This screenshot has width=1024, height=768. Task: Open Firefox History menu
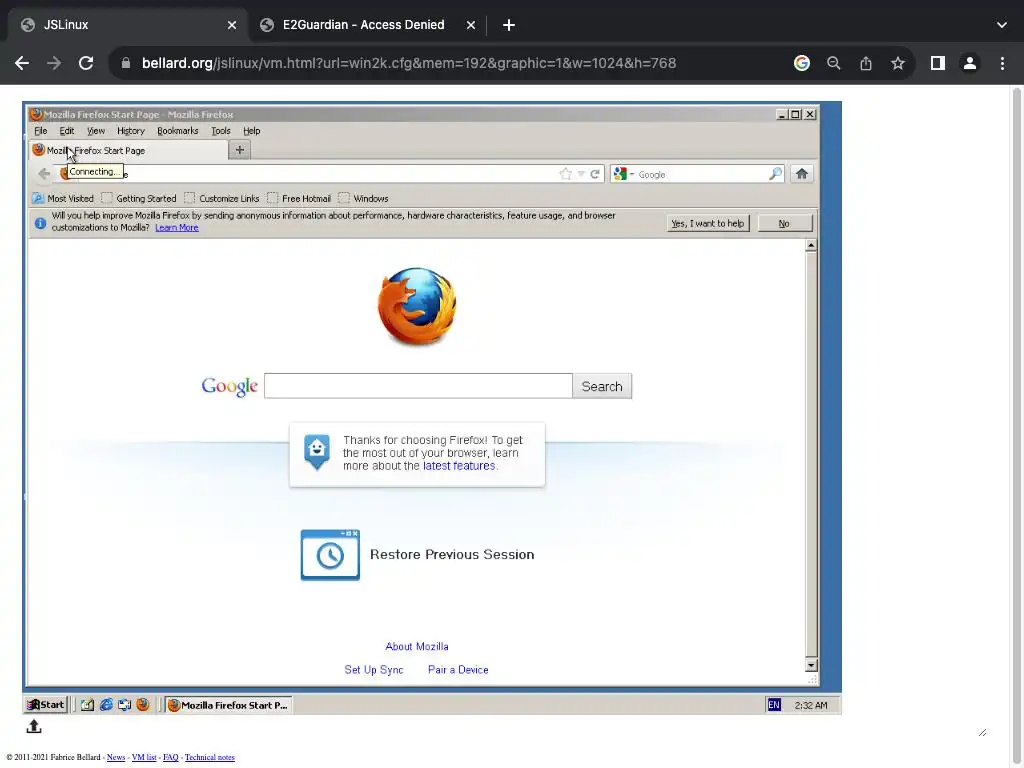click(131, 131)
